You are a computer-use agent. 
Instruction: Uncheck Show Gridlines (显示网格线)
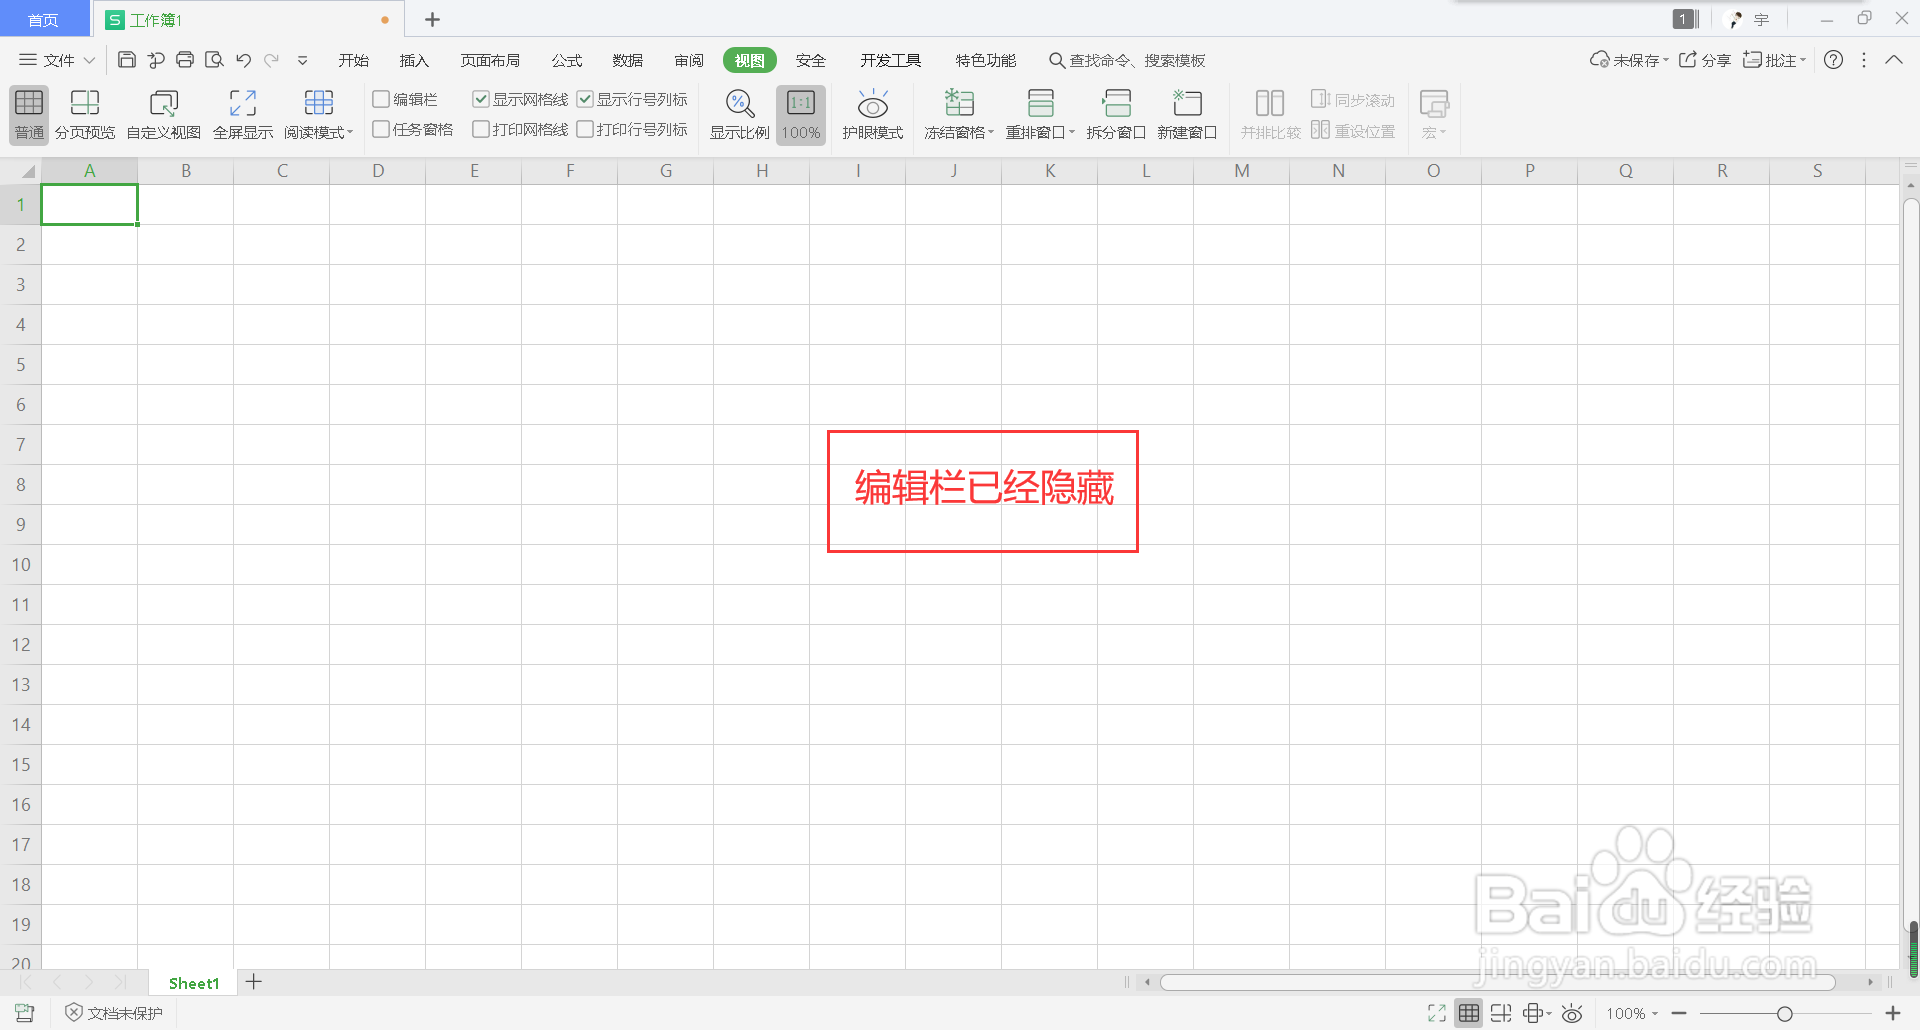coord(481,99)
